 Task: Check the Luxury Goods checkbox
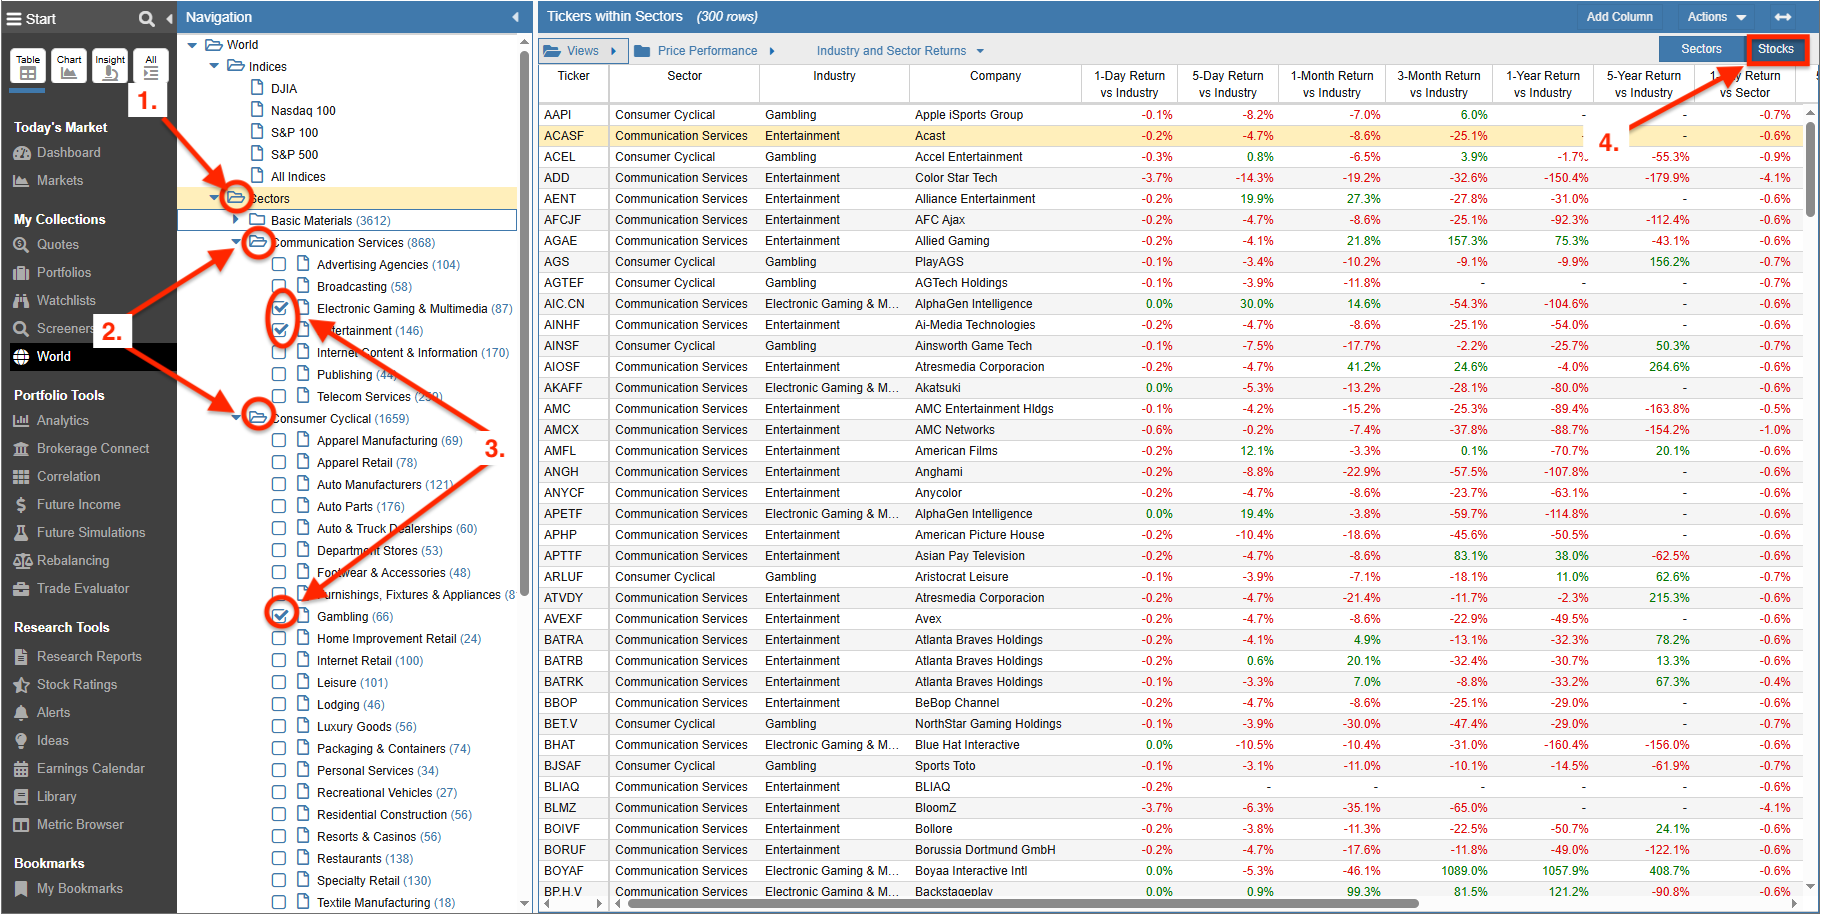(279, 727)
